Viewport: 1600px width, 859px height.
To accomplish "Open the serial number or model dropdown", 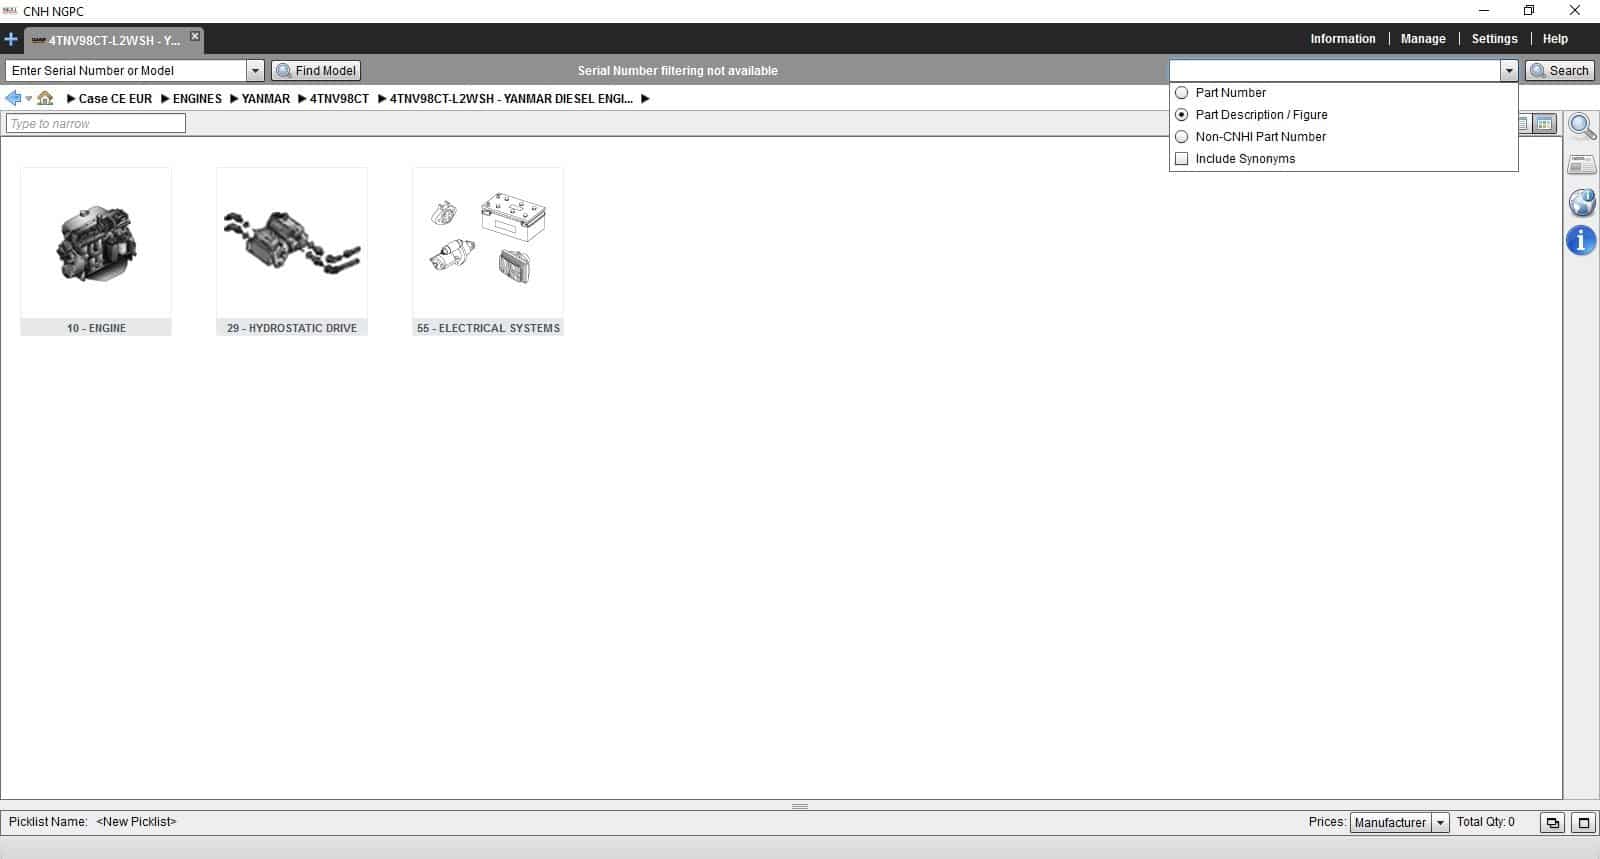I will [255, 71].
